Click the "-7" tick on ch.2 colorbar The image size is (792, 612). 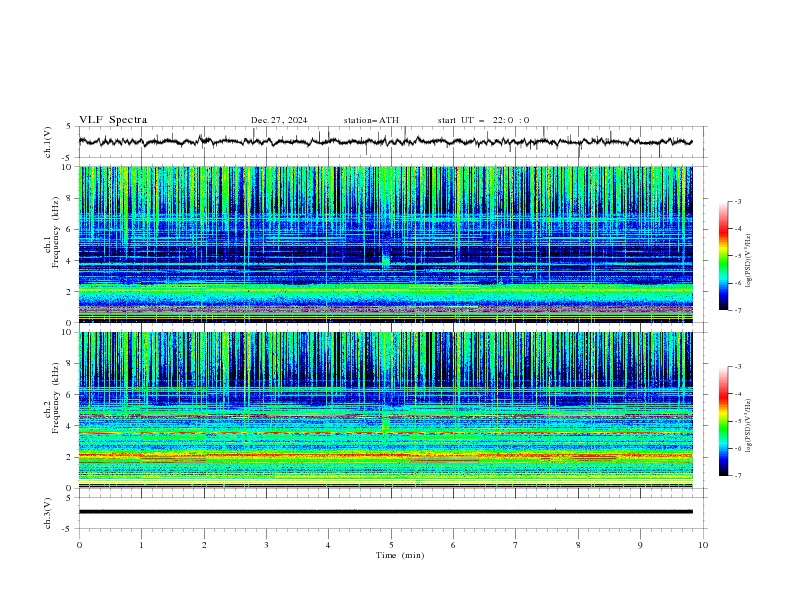tap(738, 476)
